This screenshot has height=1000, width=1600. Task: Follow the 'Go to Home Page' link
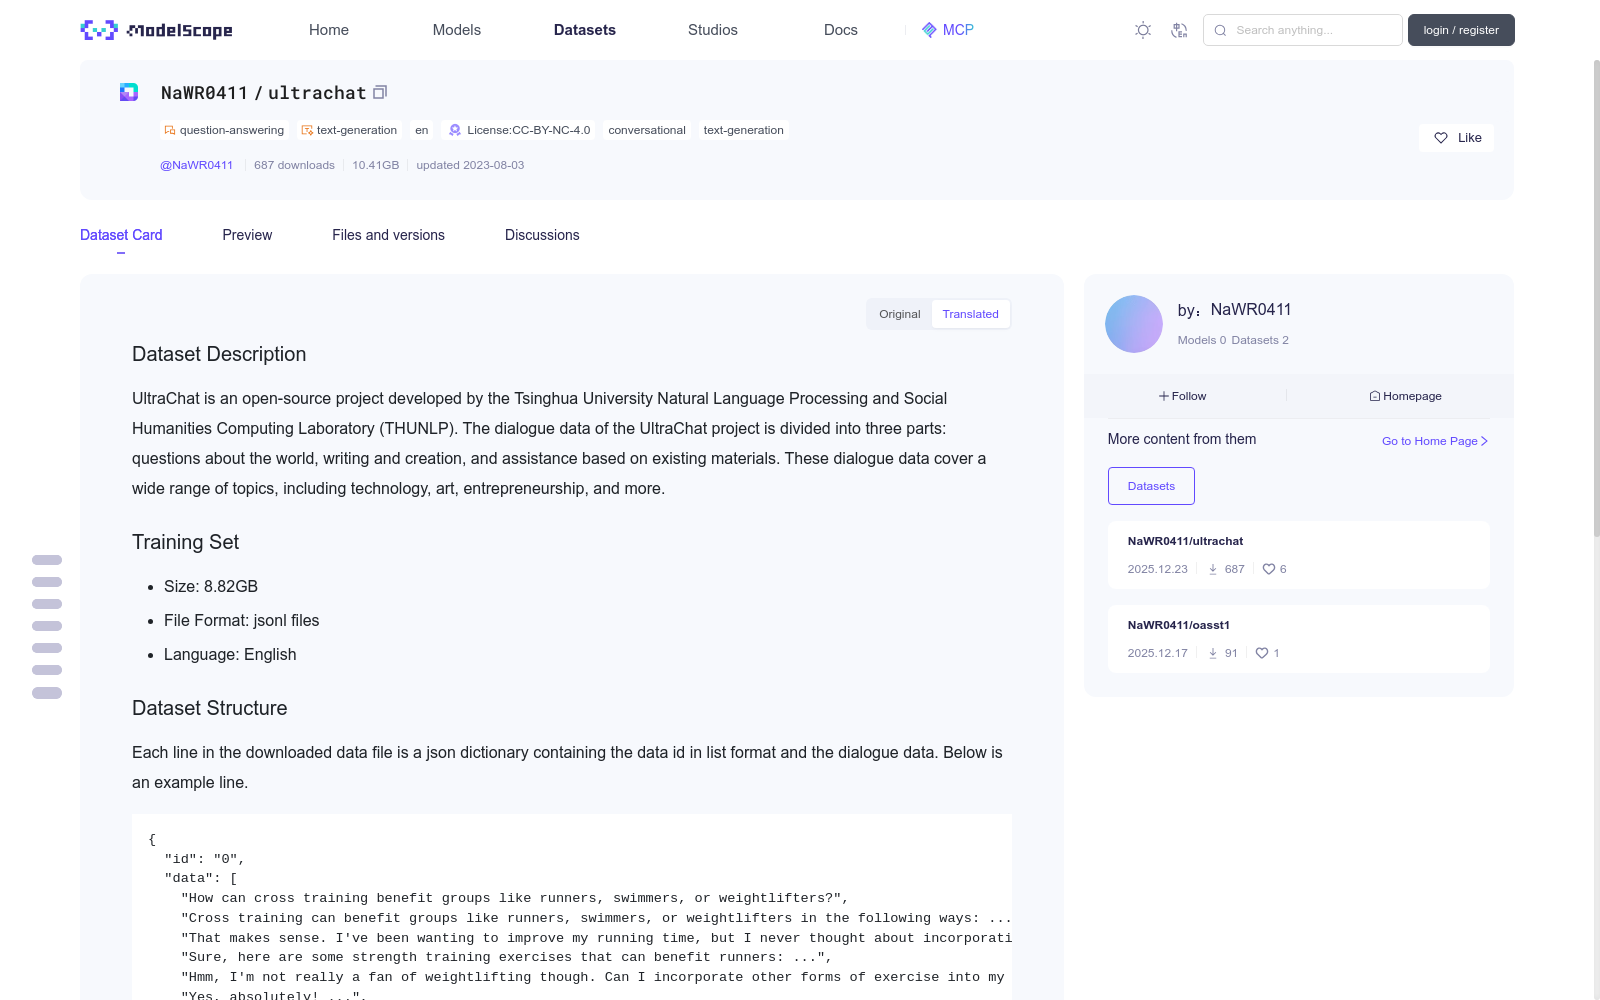click(x=1435, y=441)
